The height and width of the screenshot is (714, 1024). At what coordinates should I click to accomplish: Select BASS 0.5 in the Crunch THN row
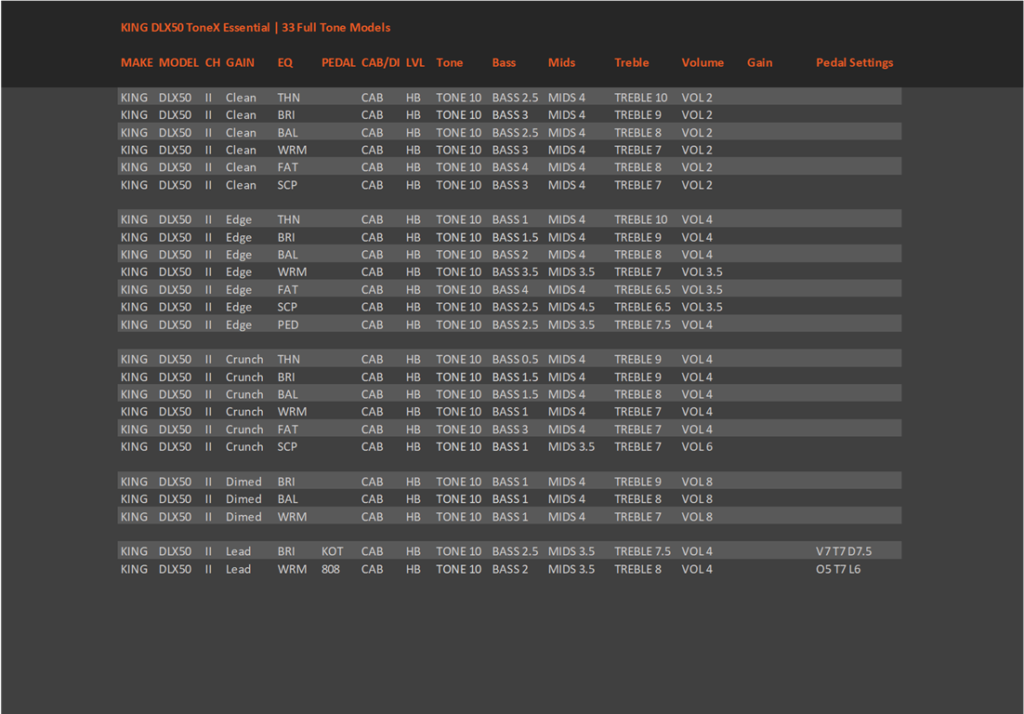coord(515,359)
